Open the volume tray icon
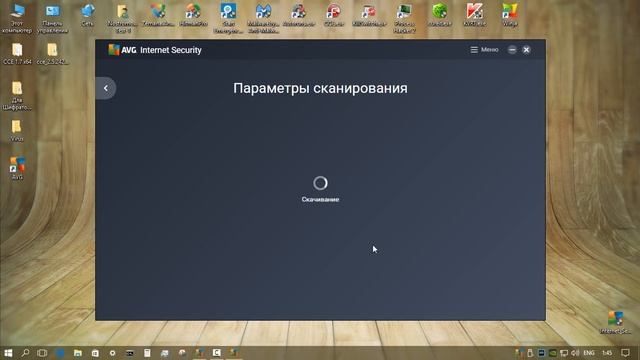640x360 pixels. pyautogui.click(x=575, y=353)
